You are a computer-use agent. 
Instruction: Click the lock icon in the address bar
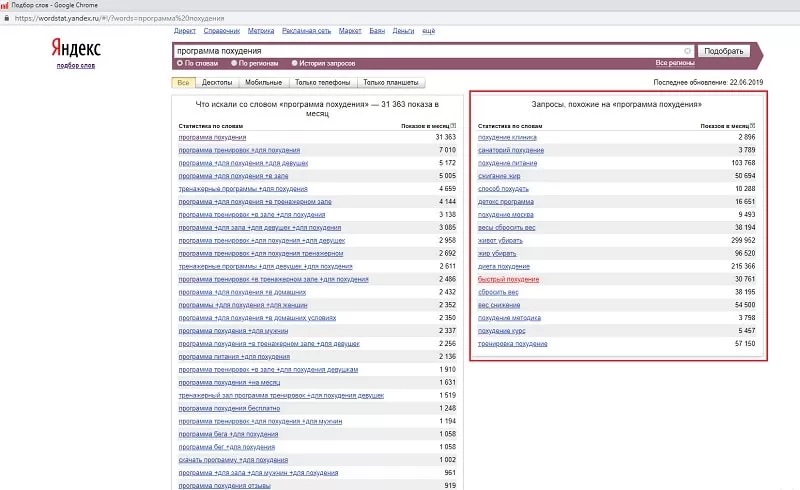7,18
